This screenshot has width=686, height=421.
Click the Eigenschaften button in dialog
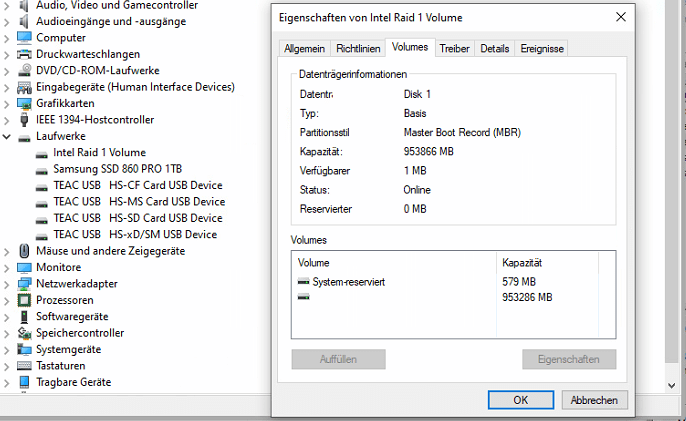569,359
